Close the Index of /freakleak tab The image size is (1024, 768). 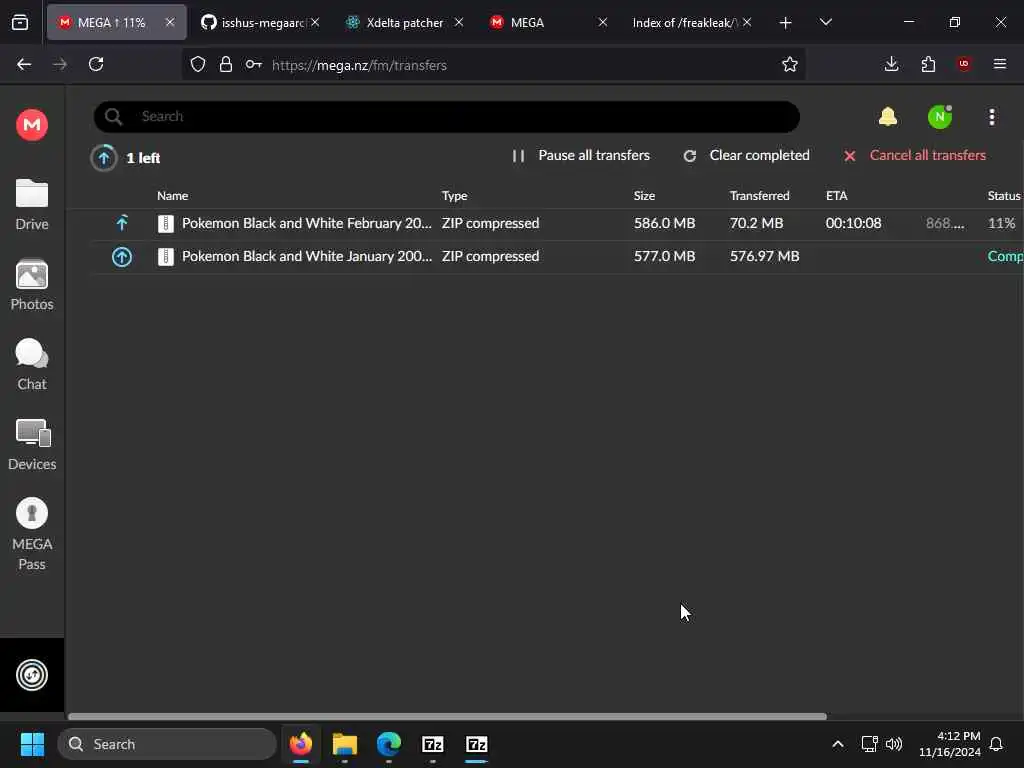pos(747,22)
